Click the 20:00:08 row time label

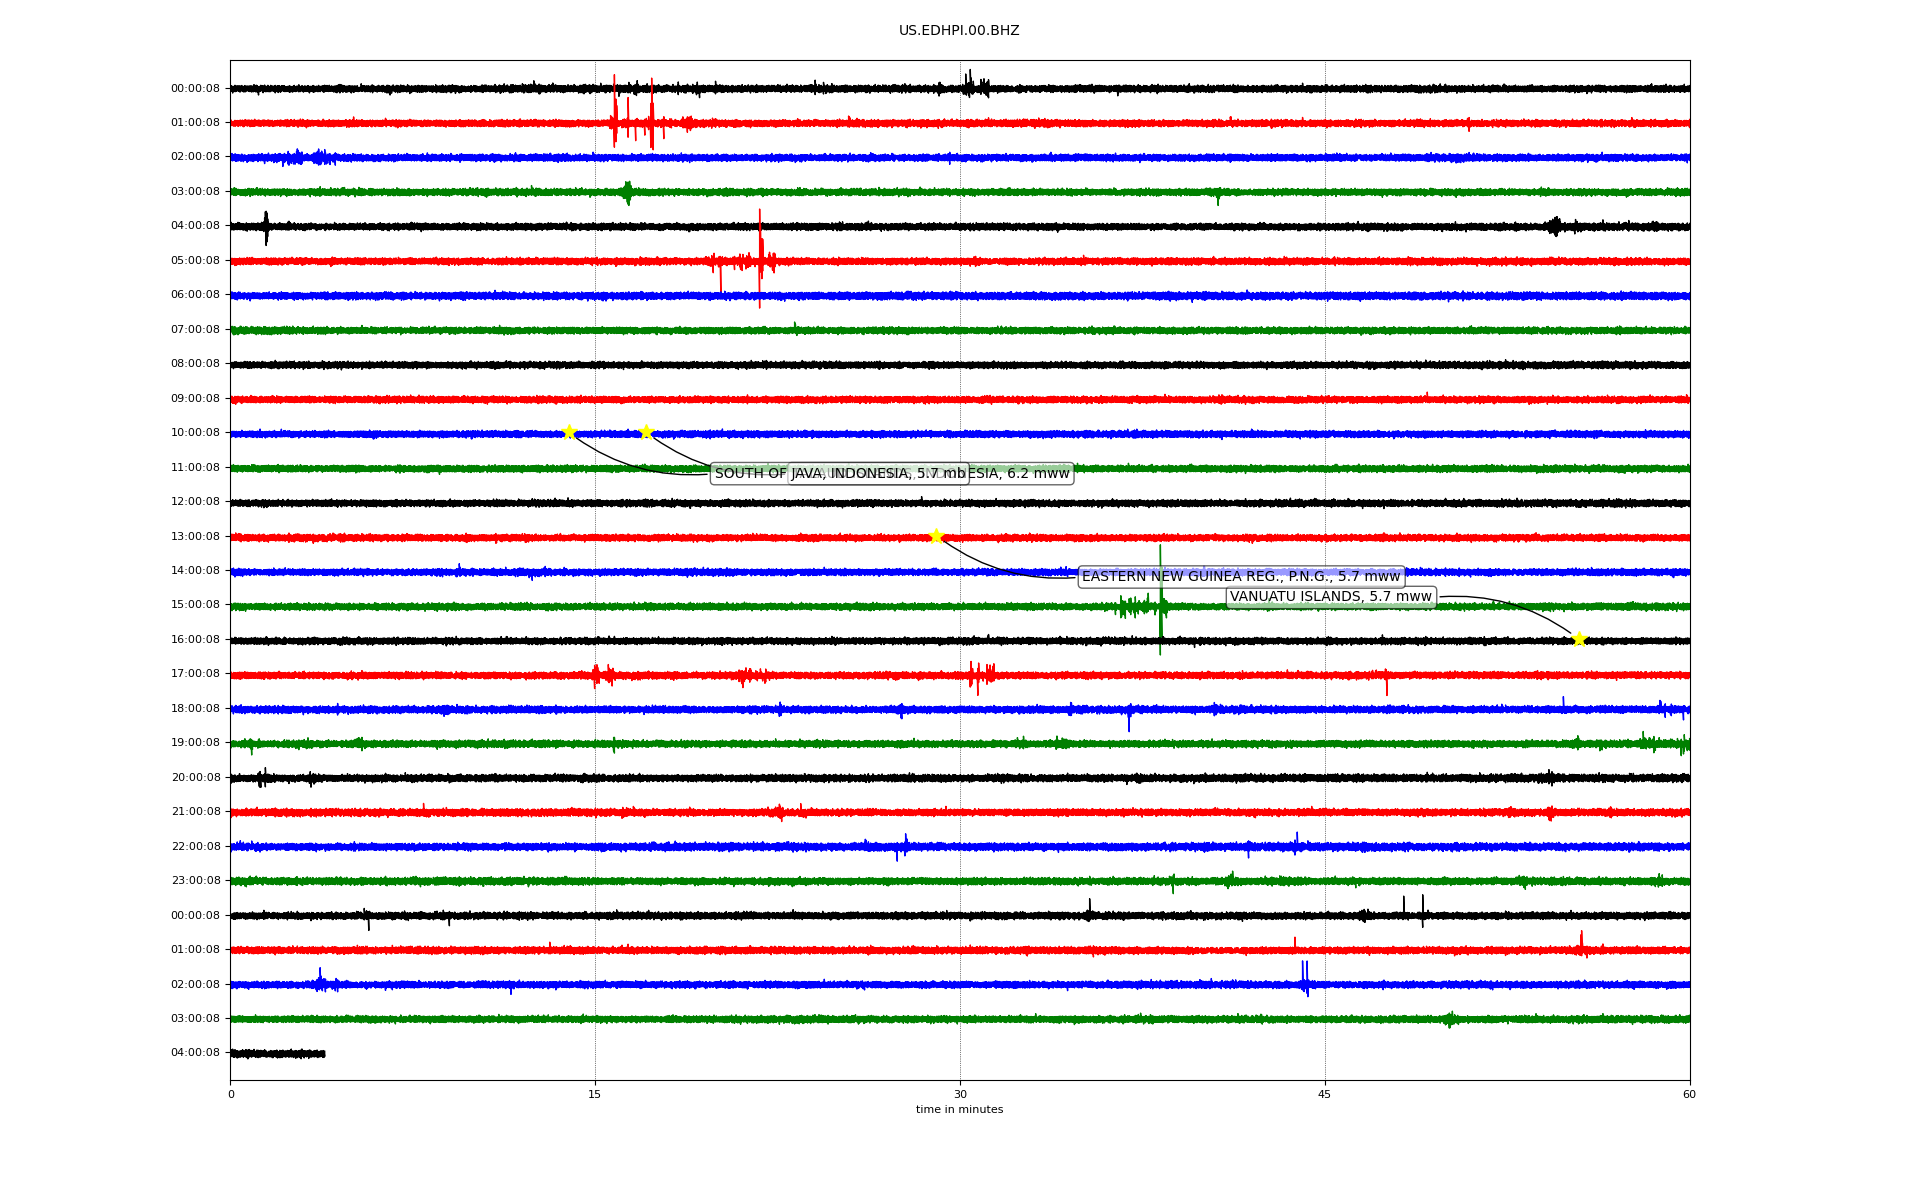[195, 778]
